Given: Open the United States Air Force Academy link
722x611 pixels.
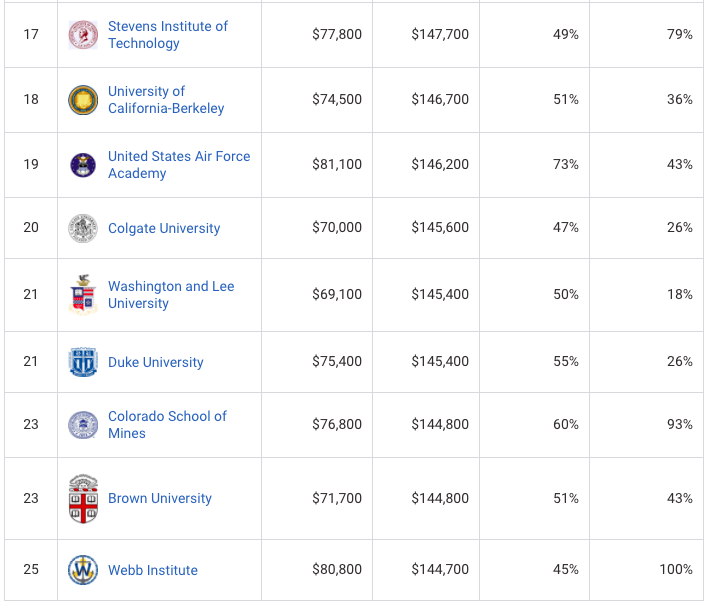Looking at the screenshot, I should (x=179, y=165).
